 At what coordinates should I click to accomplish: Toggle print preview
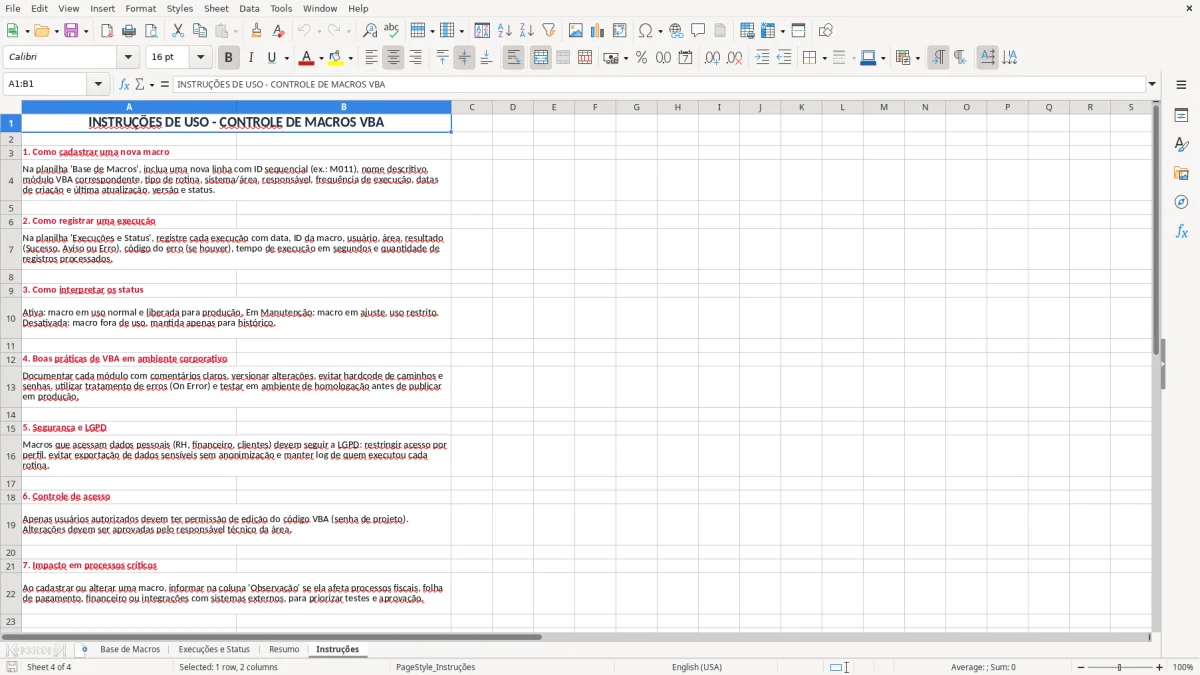point(151,31)
